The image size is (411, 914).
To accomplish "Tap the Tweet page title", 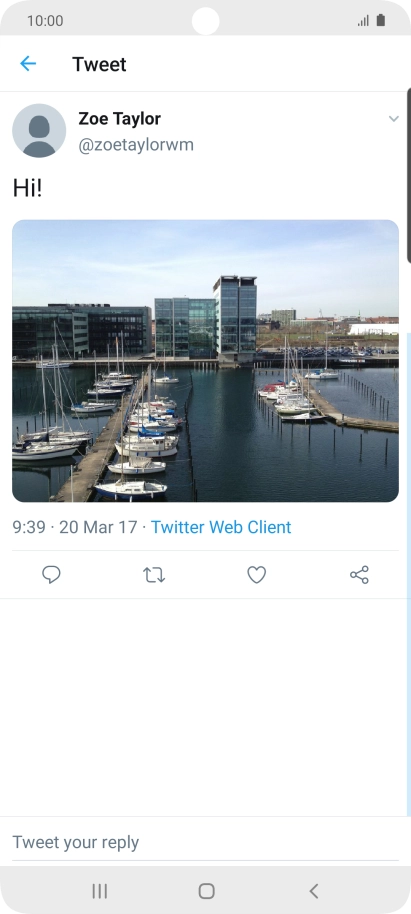I will point(99,64).
